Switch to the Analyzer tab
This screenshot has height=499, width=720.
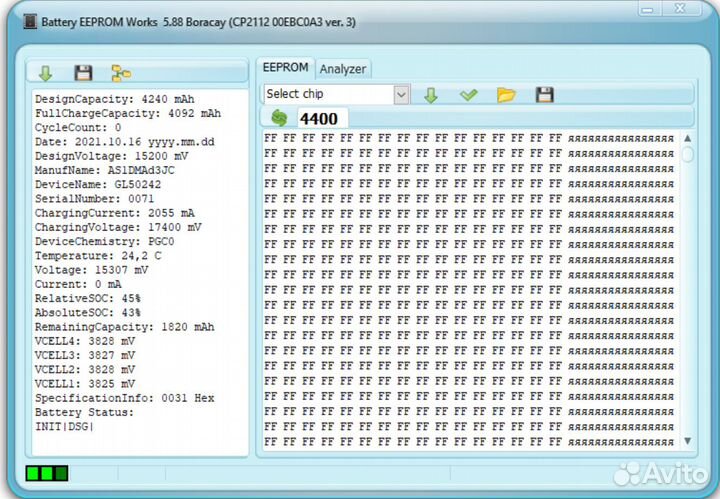343,69
